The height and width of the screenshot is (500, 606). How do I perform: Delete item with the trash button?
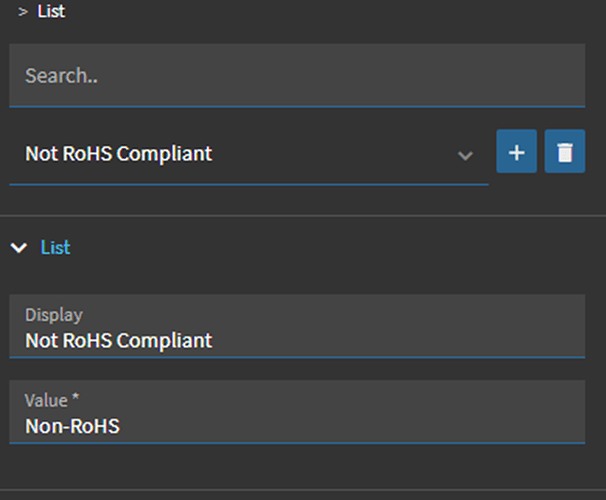565,151
